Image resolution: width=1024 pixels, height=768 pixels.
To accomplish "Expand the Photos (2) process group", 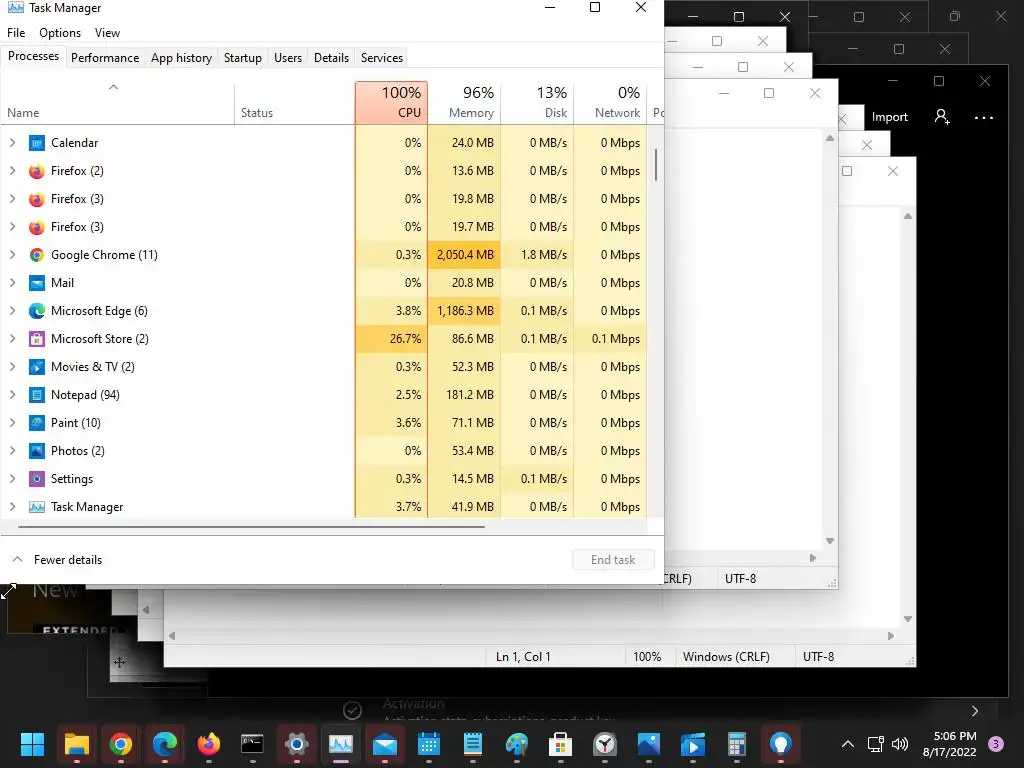I will click(x=12, y=451).
